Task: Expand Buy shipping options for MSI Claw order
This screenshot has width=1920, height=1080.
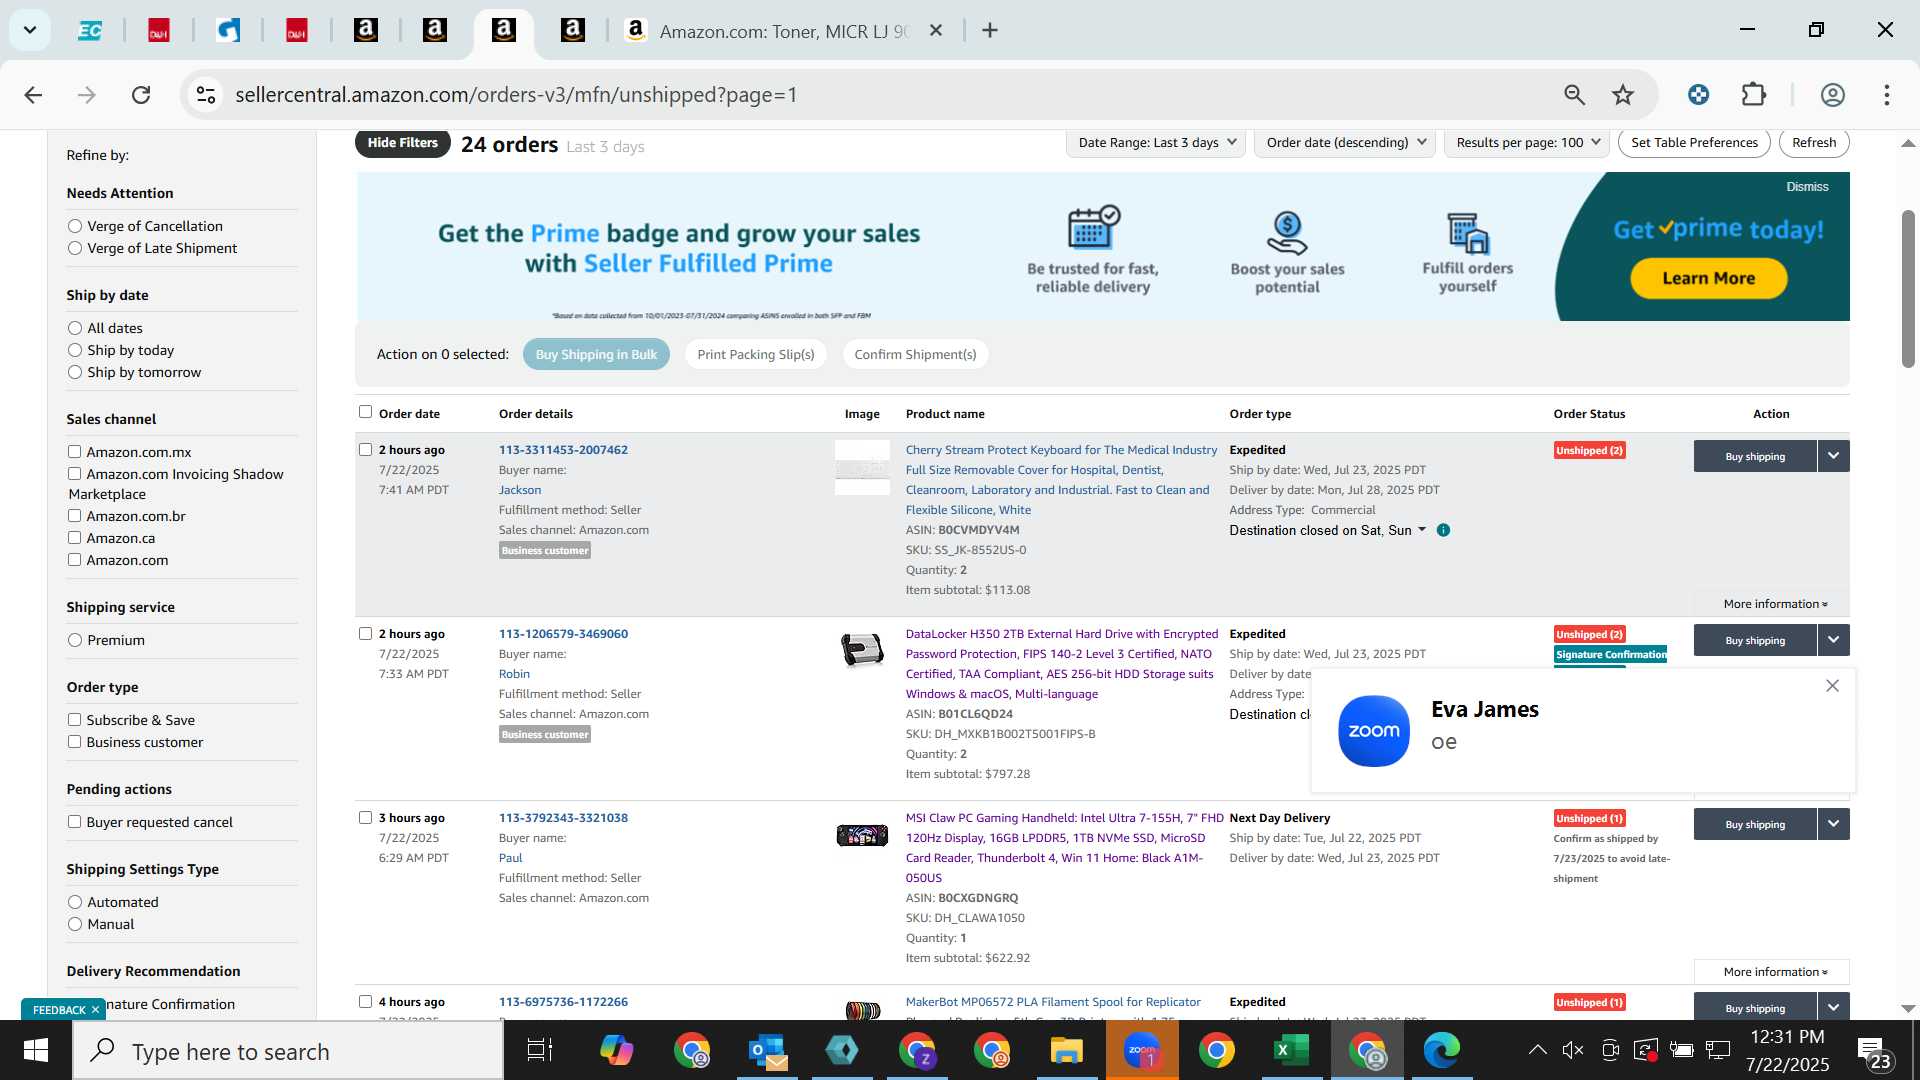Action: (x=1833, y=824)
